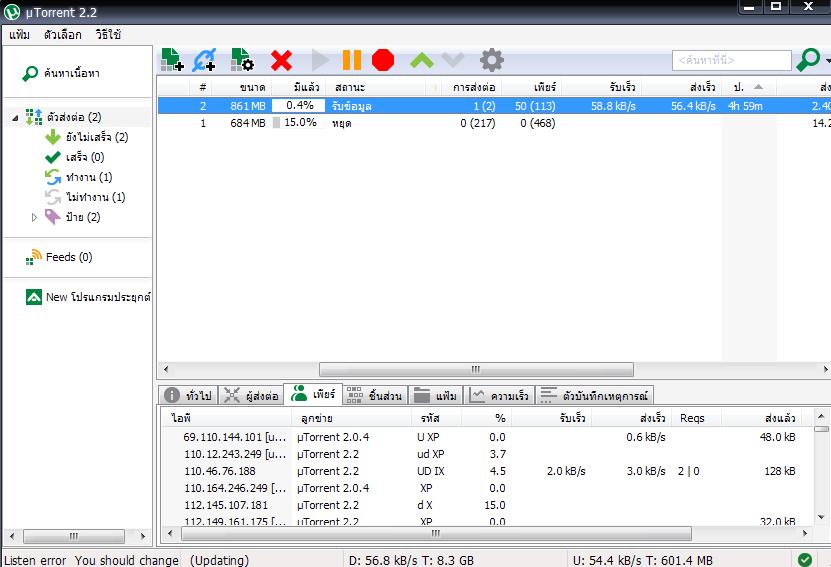Switch to the ความเร็ว speed tab
The width and height of the screenshot is (831, 567).
[499, 395]
